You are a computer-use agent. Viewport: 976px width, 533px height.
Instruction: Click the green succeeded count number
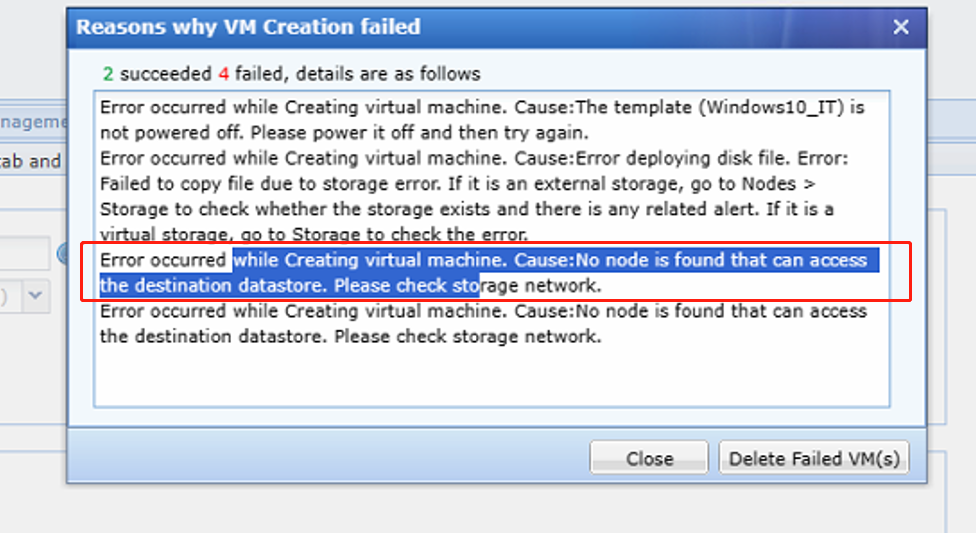click(x=107, y=74)
